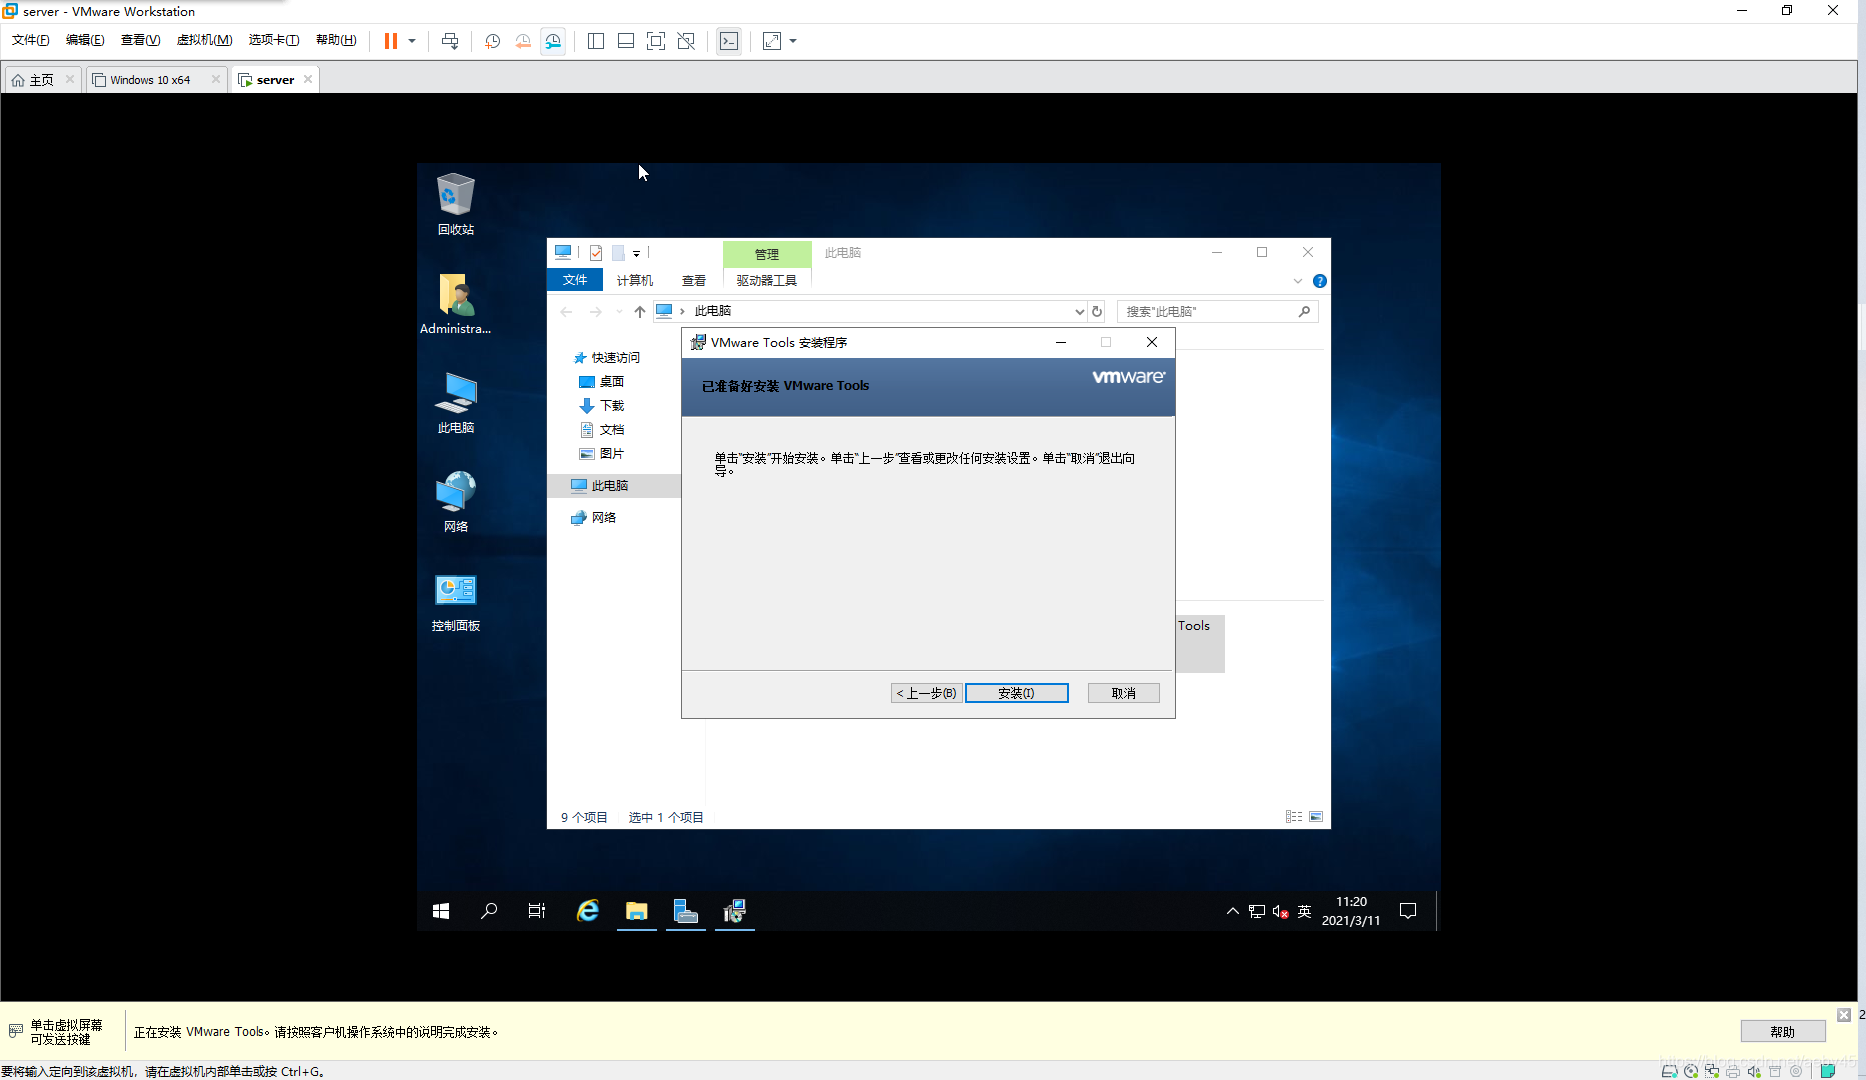
Task: Open the Windows Start menu in guest
Action: click(441, 911)
